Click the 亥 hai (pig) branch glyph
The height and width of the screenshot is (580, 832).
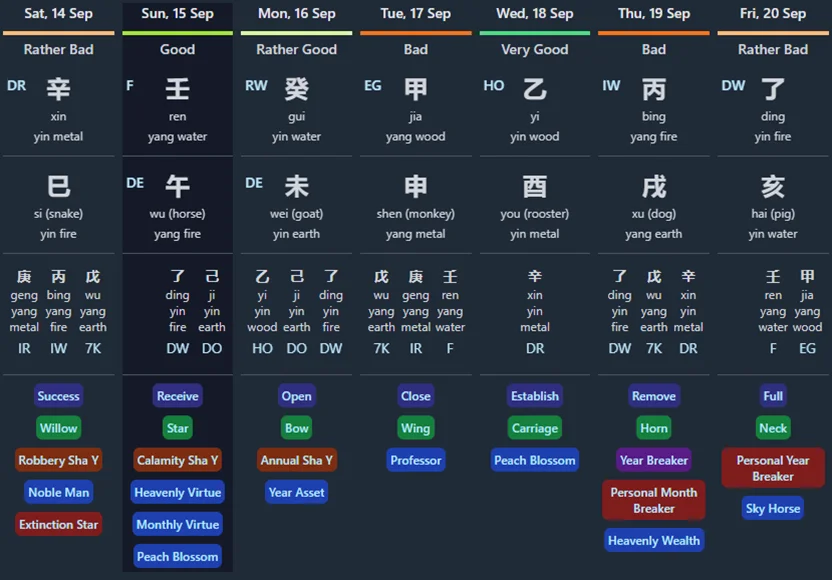pyautogui.click(x=773, y=187)
